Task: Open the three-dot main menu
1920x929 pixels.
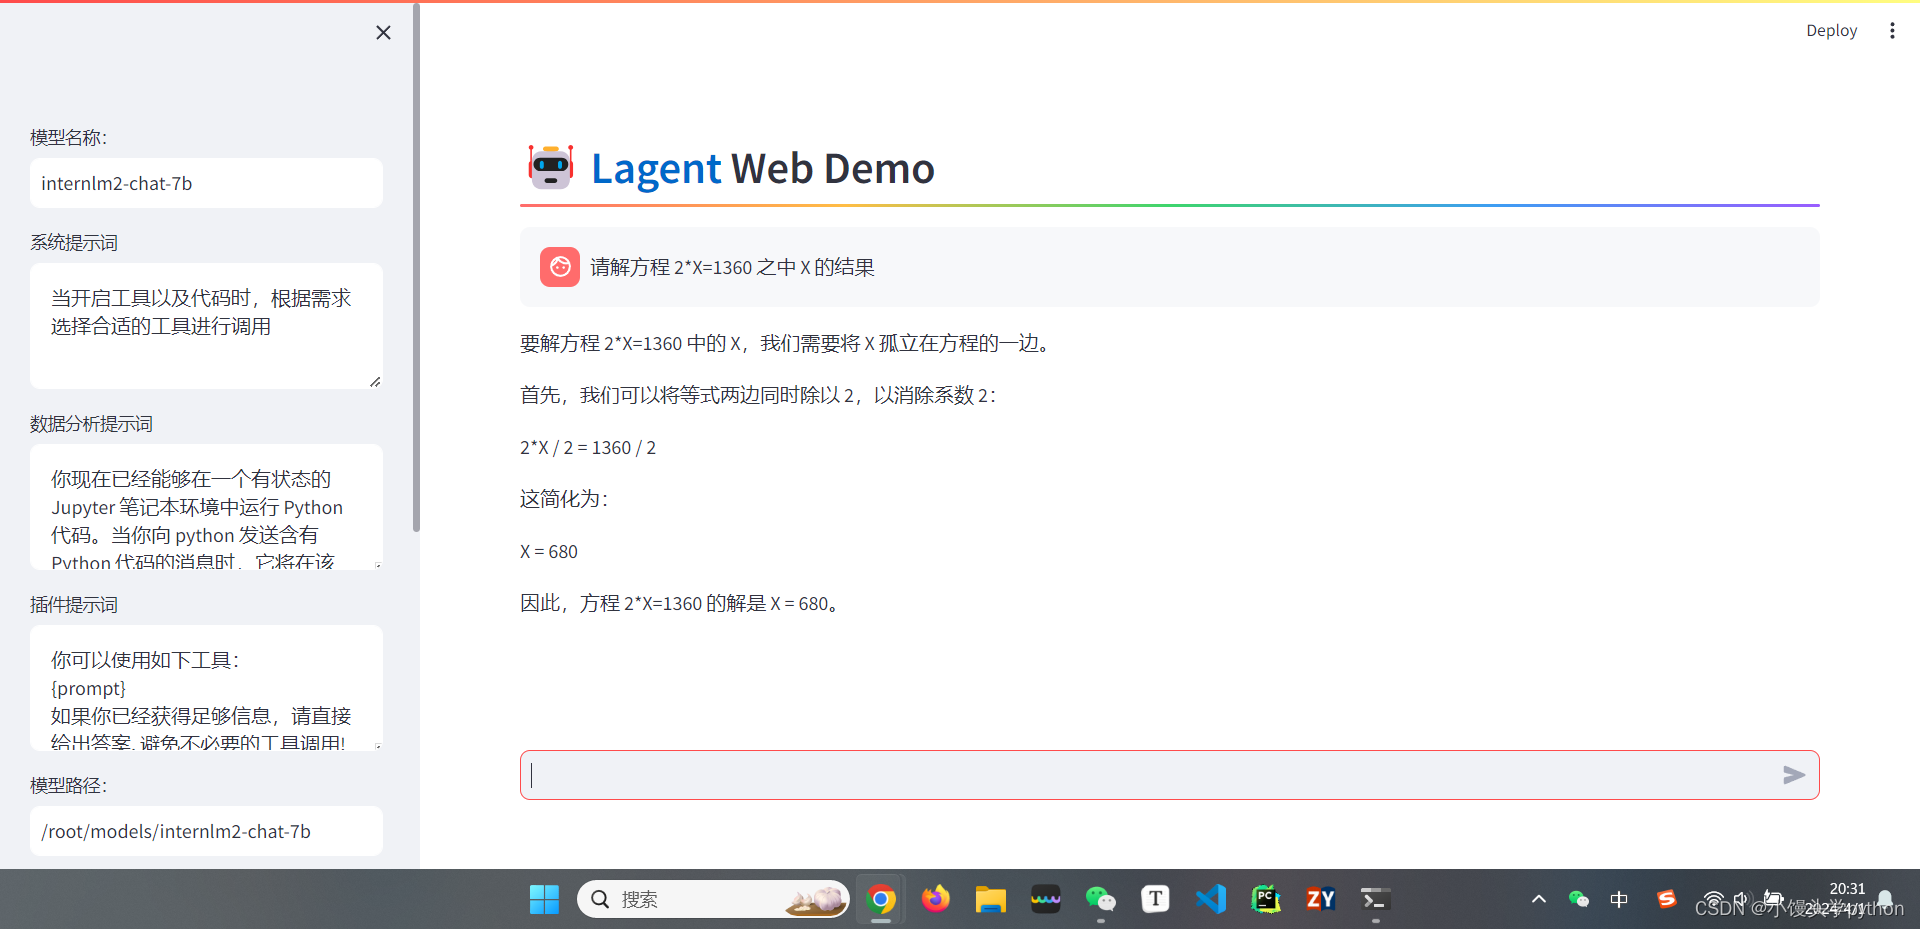Action: point(1892,31)
